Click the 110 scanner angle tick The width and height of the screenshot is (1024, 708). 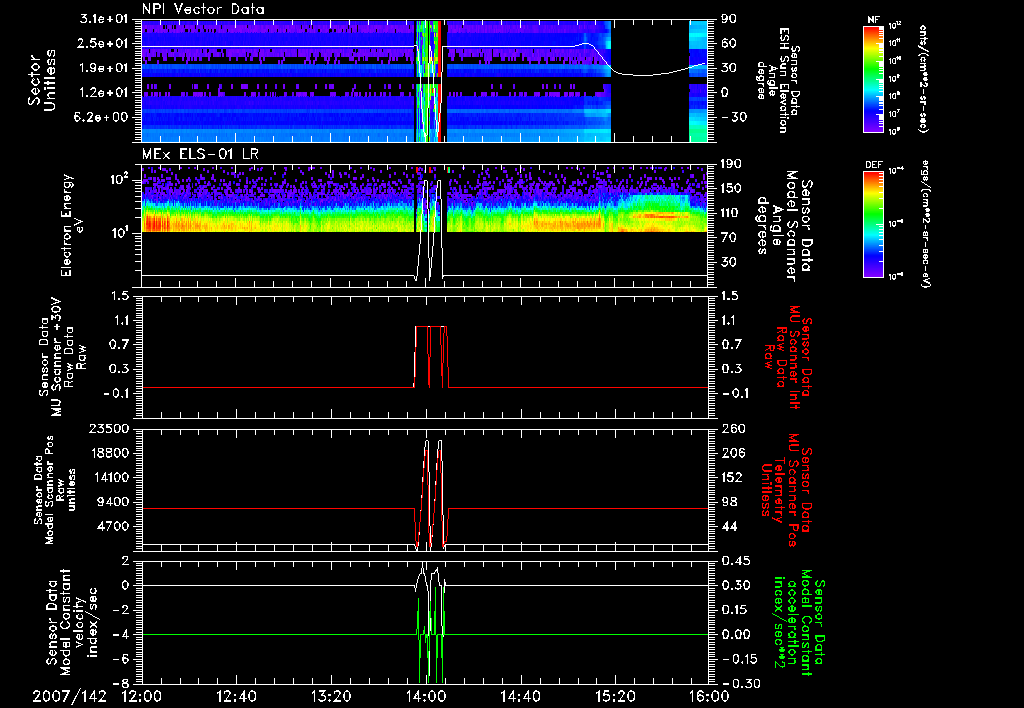(731, 213)
